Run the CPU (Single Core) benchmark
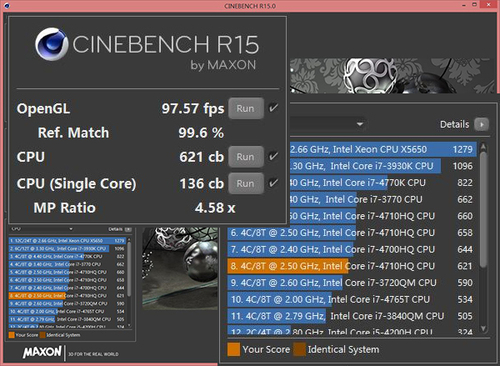The width and height of the screenshot is (500, 366). [x=246, y=183]
